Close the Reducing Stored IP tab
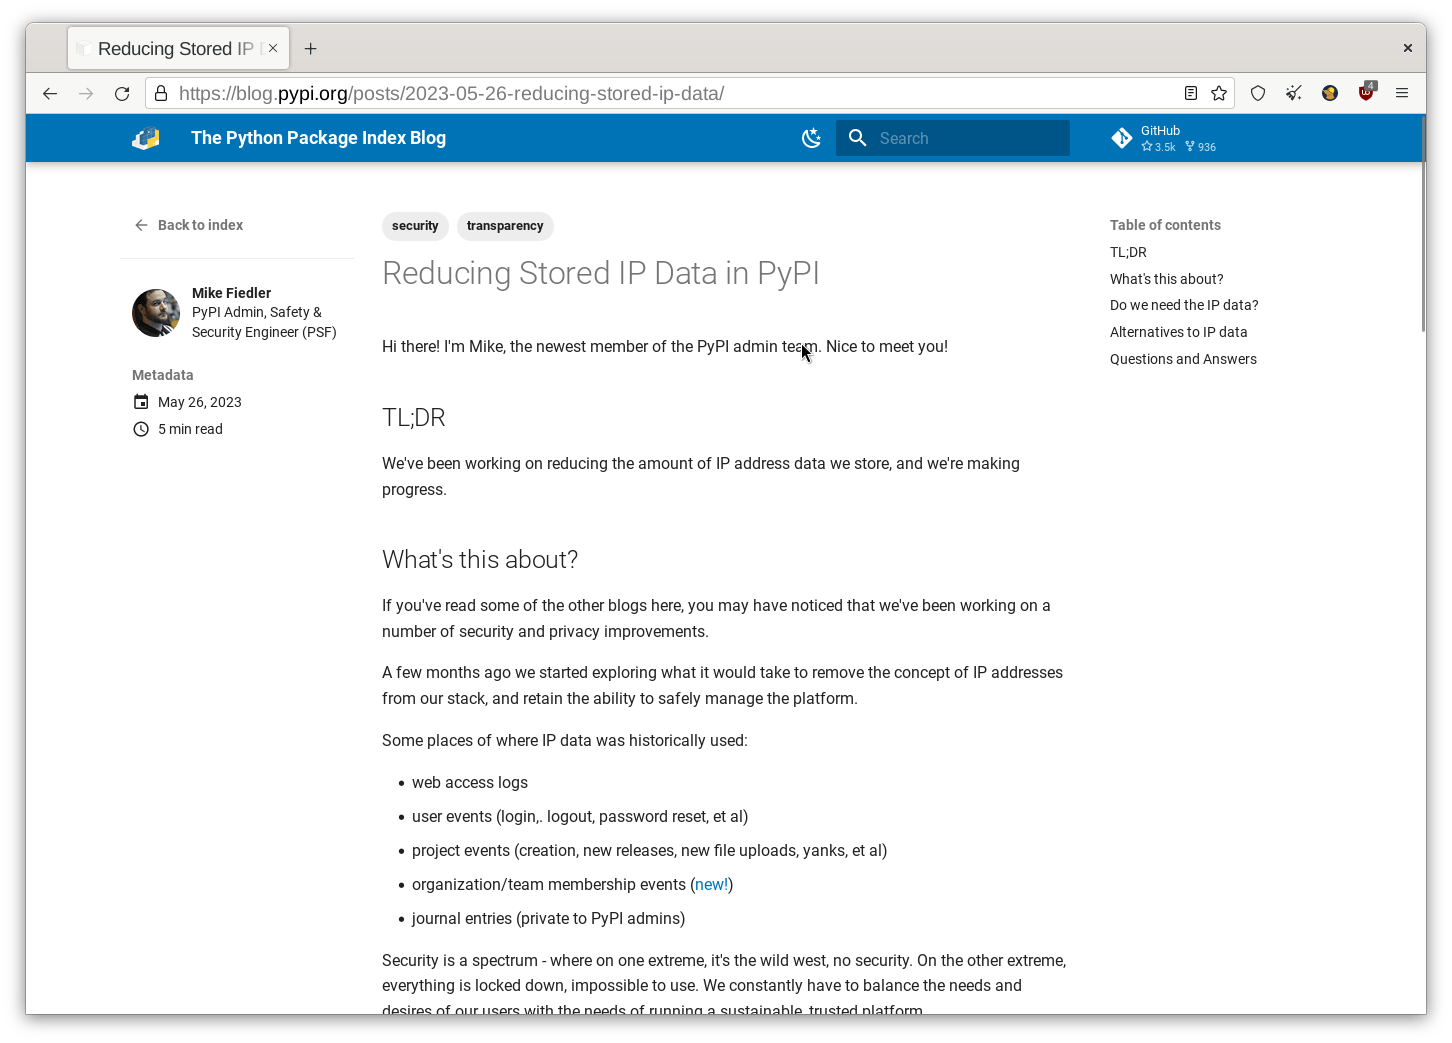Screen dimensions: 1452x1043 click(x=273, y=48)
